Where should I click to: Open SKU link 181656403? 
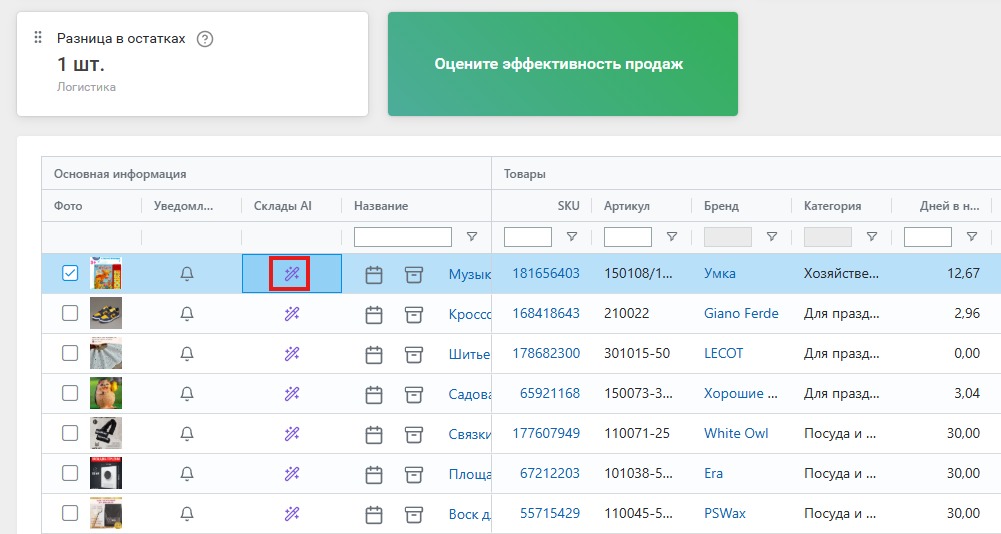pos(546,273)
